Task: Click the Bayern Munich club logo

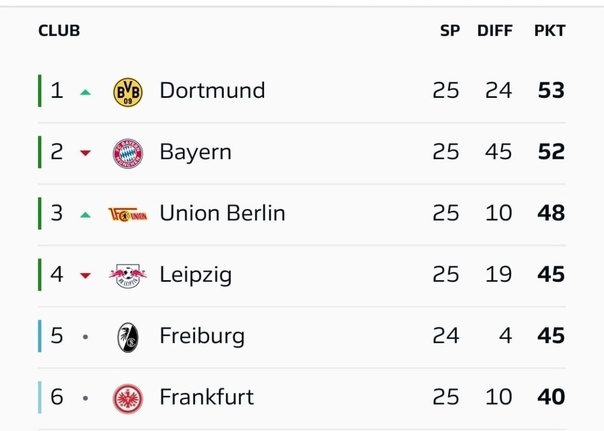Action: click(x=128, y=152)
